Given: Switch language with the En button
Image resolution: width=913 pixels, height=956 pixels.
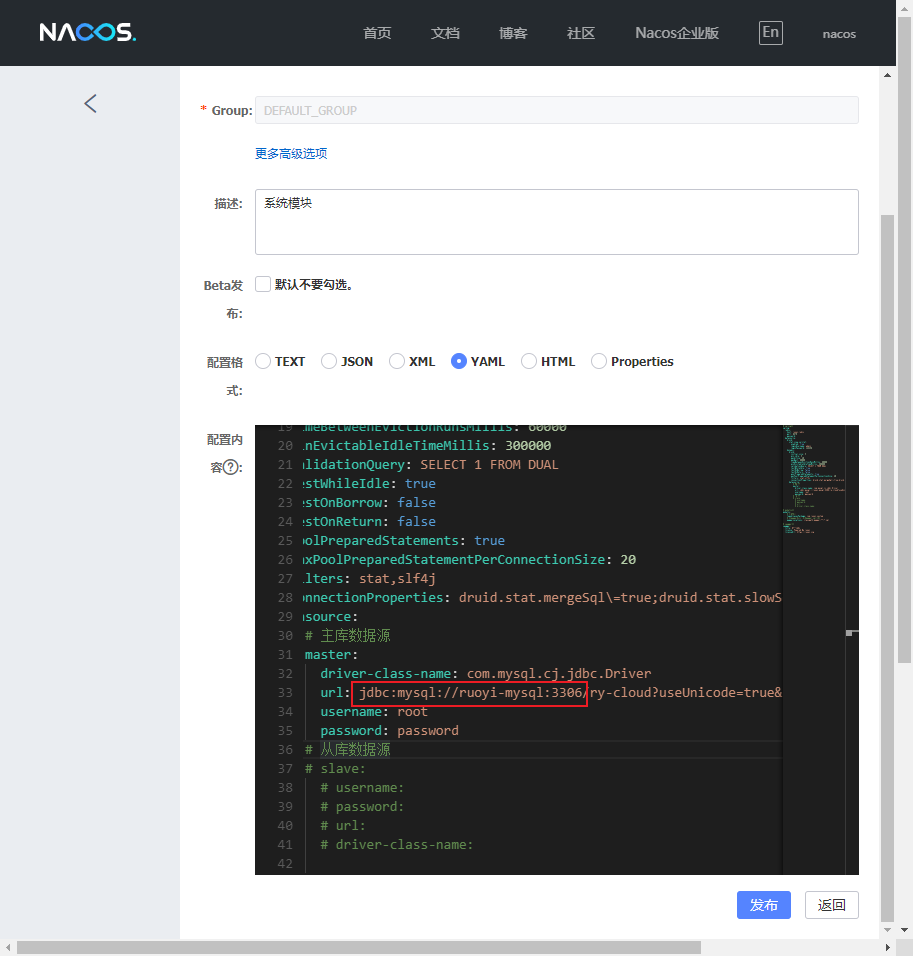Looking at the screenshot, I should [x=770, y=32].
